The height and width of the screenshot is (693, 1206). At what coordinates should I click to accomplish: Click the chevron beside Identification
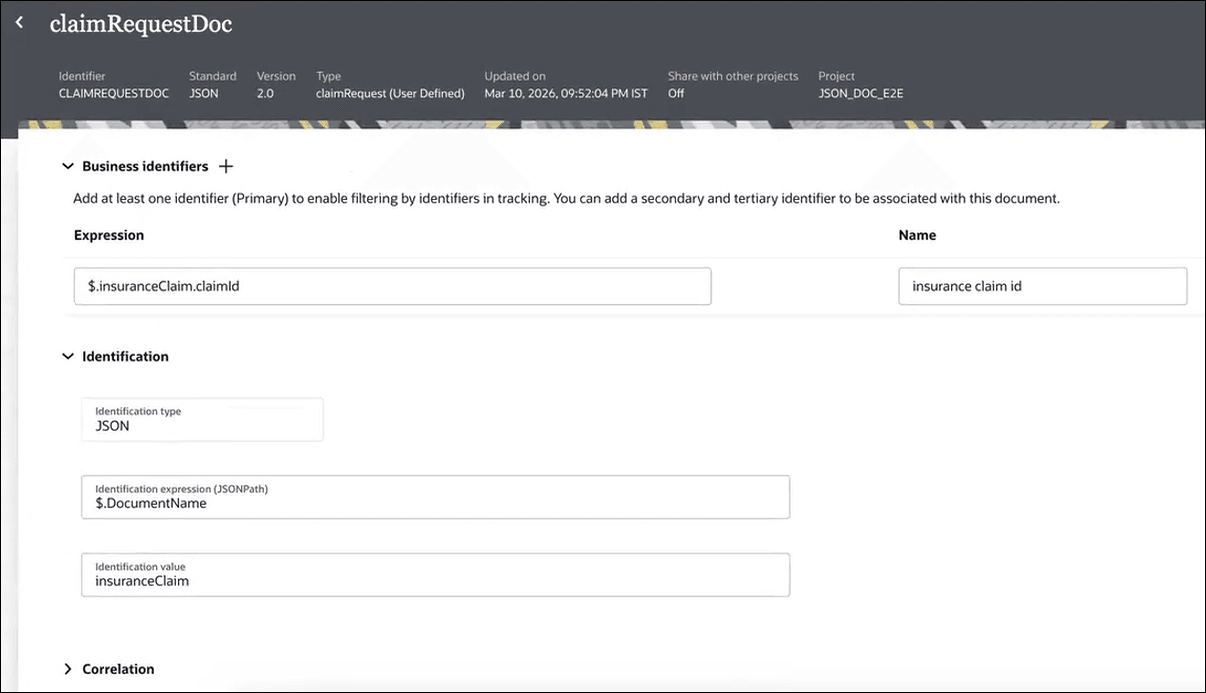(x=67, y=356)
